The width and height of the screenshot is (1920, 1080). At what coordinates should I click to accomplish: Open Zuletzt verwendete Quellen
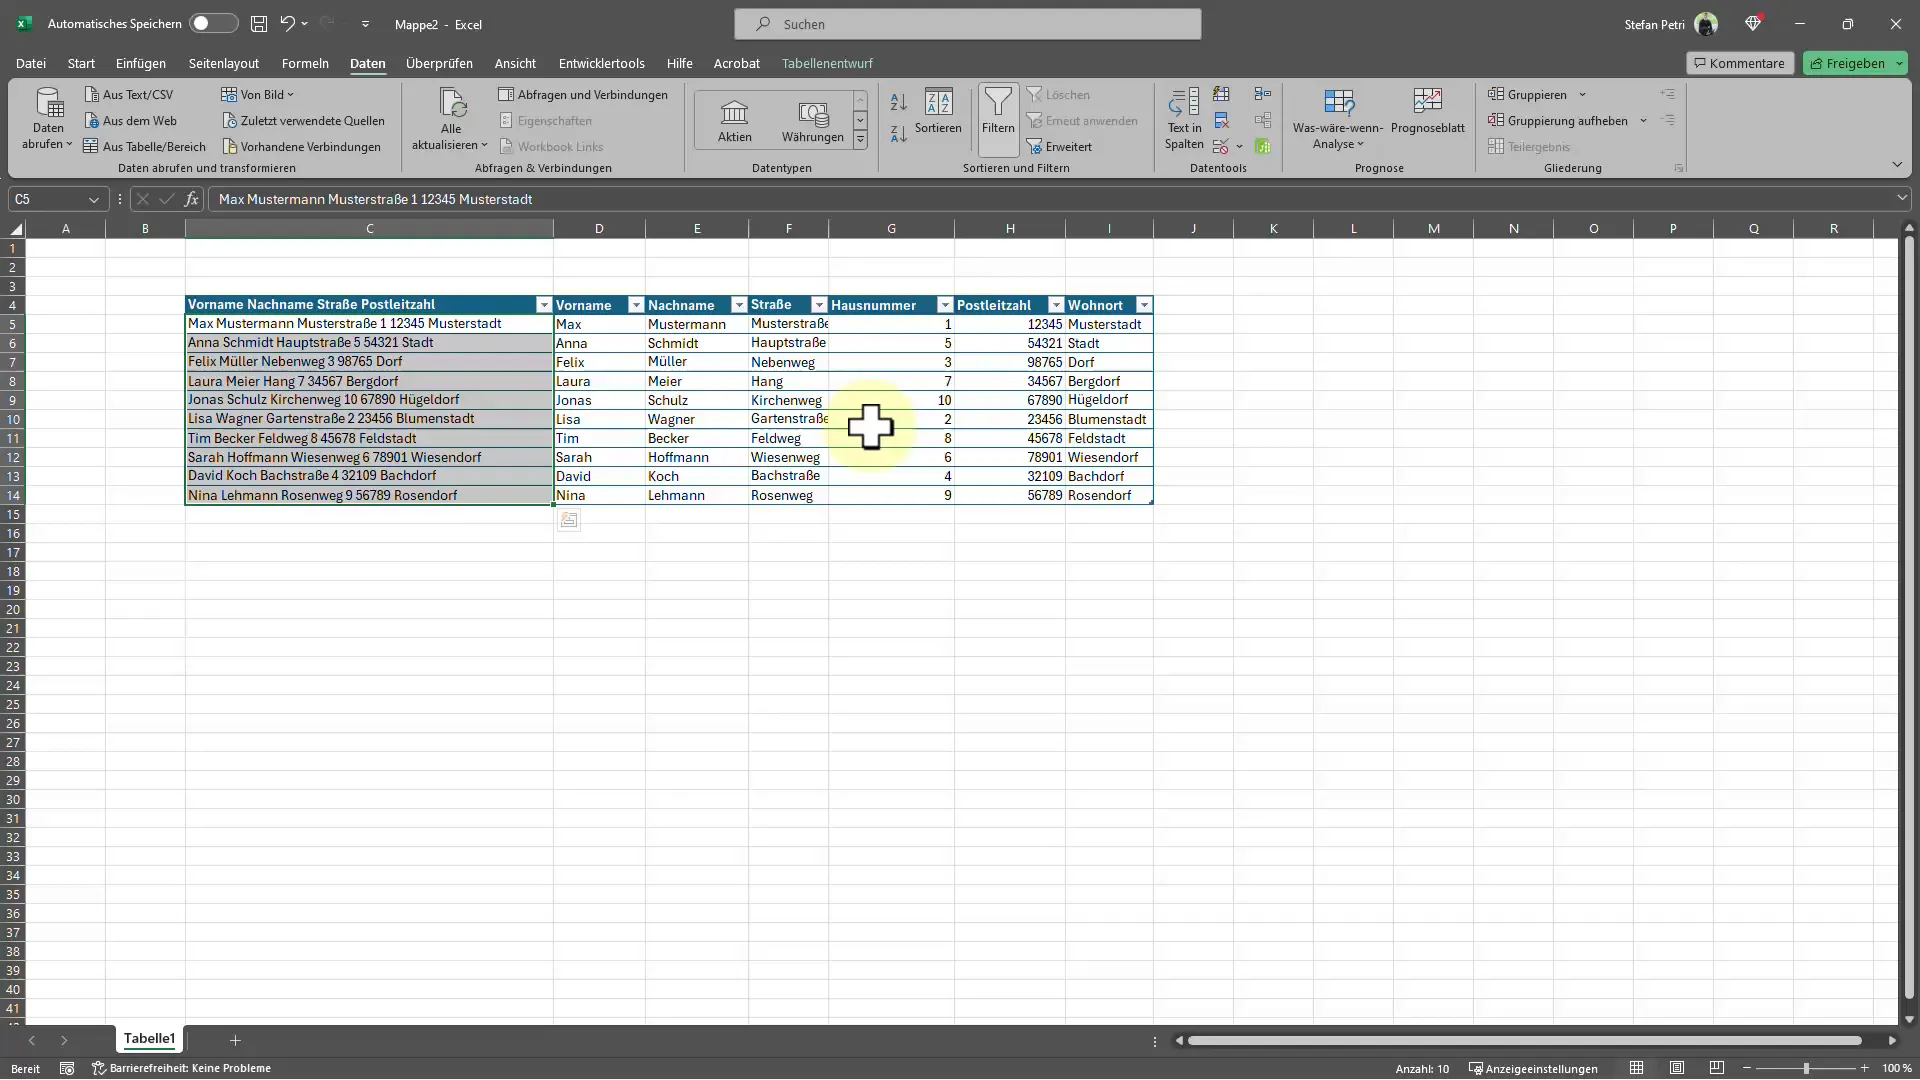click(303, 121)
